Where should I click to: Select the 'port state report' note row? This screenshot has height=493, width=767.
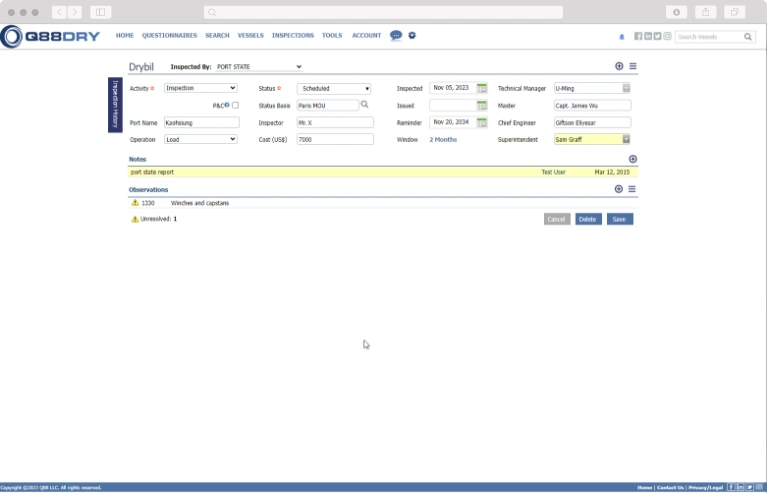click(x=383, y=172)
